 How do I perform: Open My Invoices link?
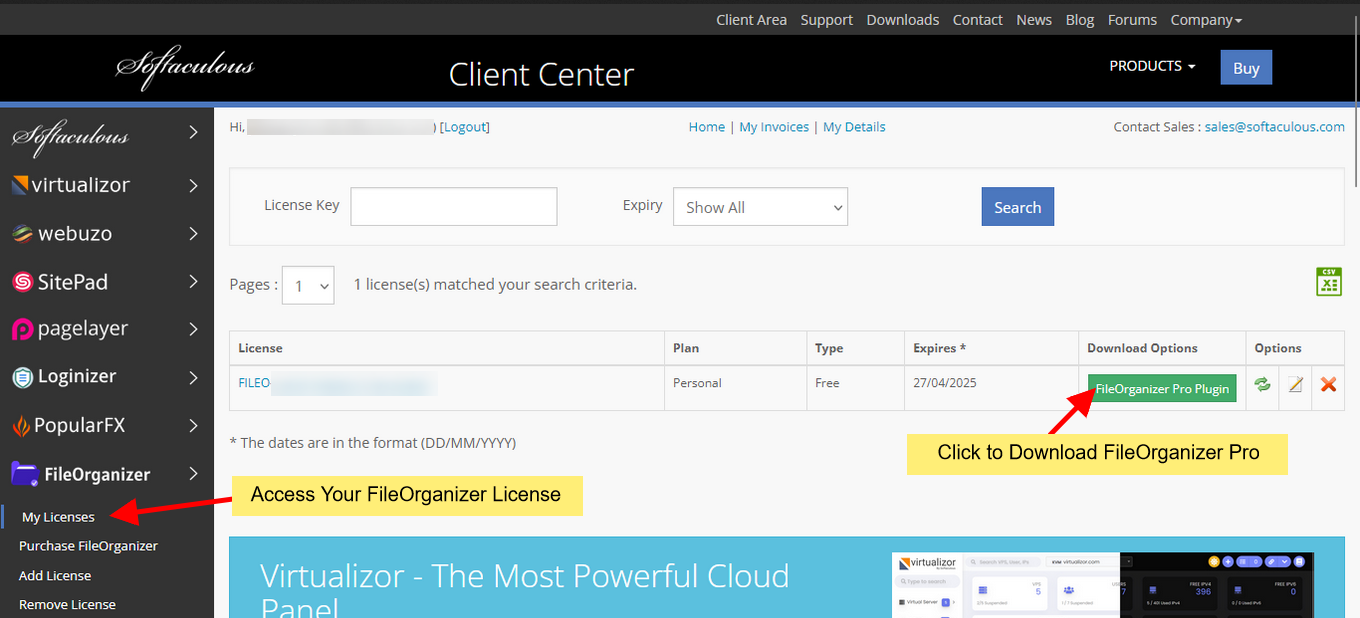click(x=774, y=126)
